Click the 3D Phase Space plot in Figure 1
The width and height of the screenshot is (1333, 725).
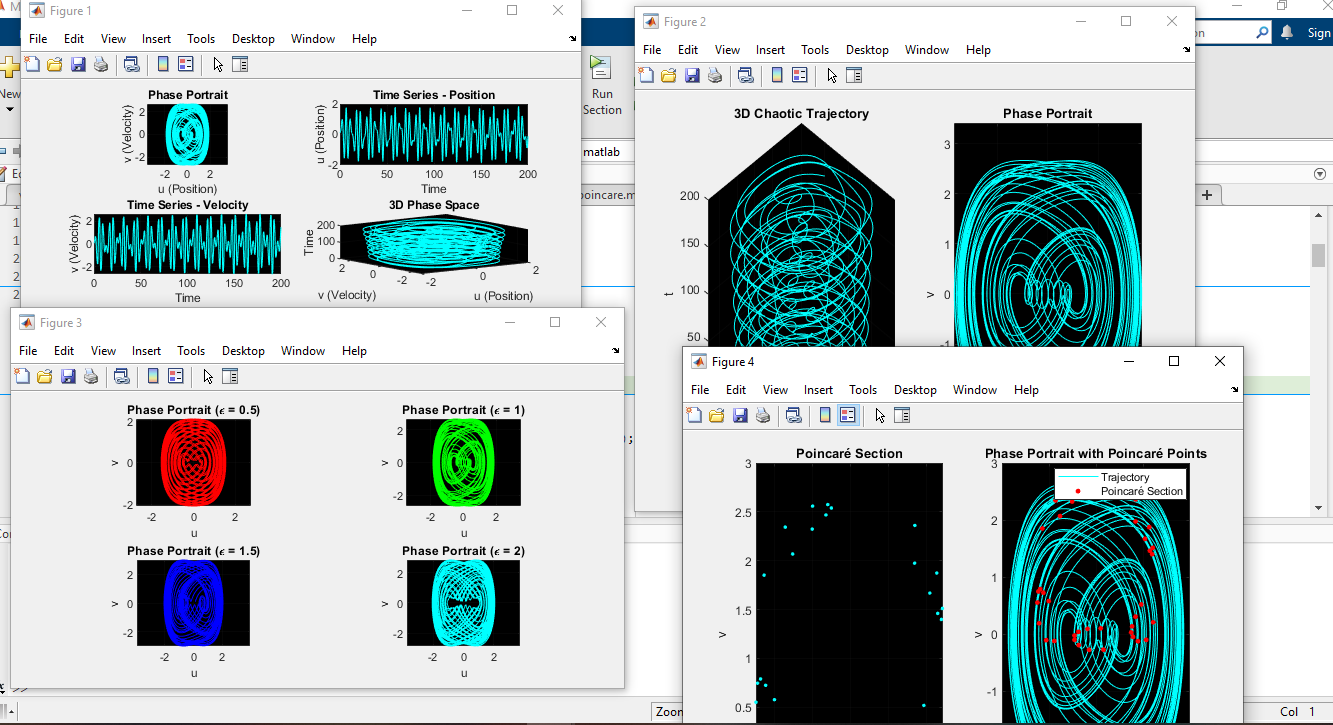433,245
